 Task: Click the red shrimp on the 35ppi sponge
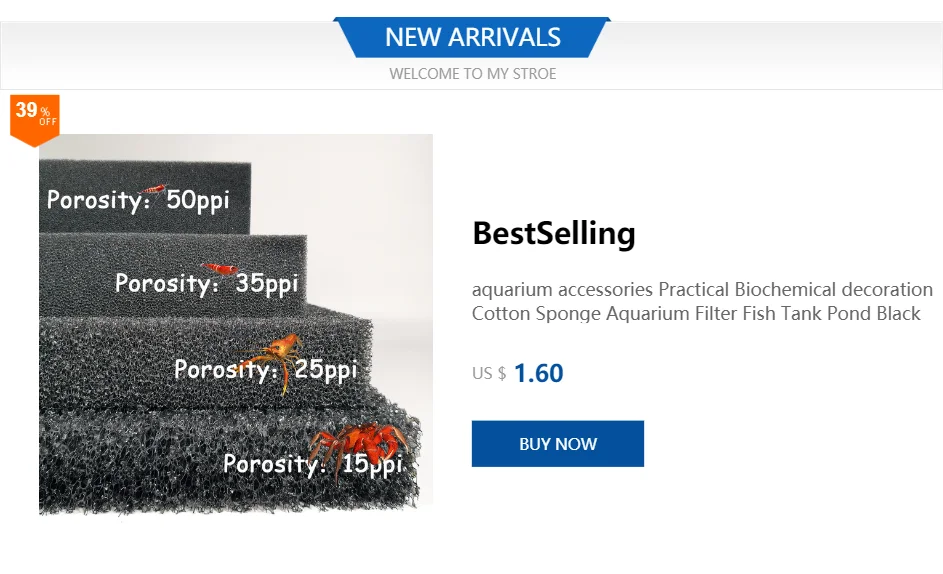click(220, 268)
